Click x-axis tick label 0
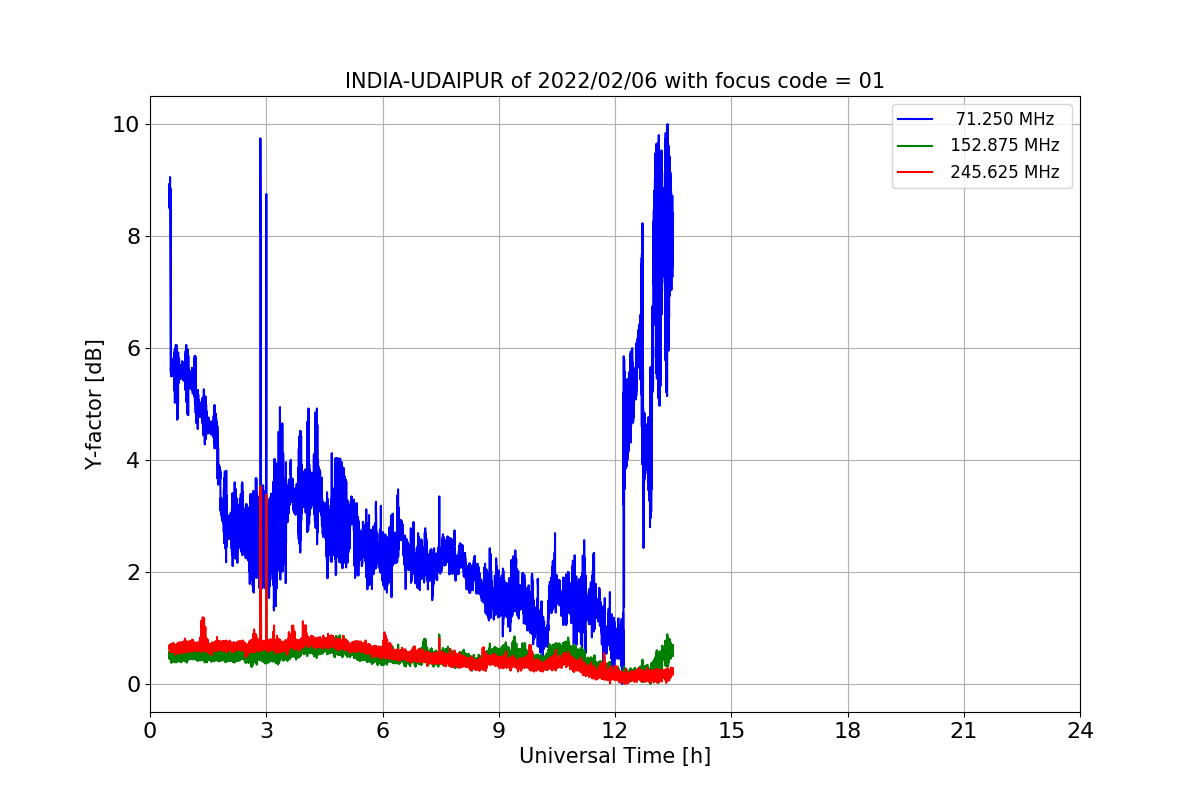This screenshot has height=800, width=1200. coord(150,730)
